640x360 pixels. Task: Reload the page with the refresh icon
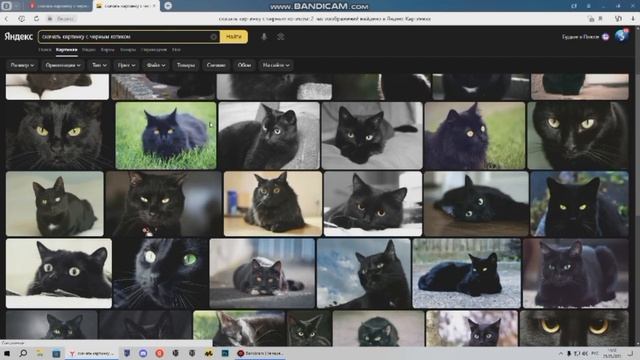pos(36,19)
